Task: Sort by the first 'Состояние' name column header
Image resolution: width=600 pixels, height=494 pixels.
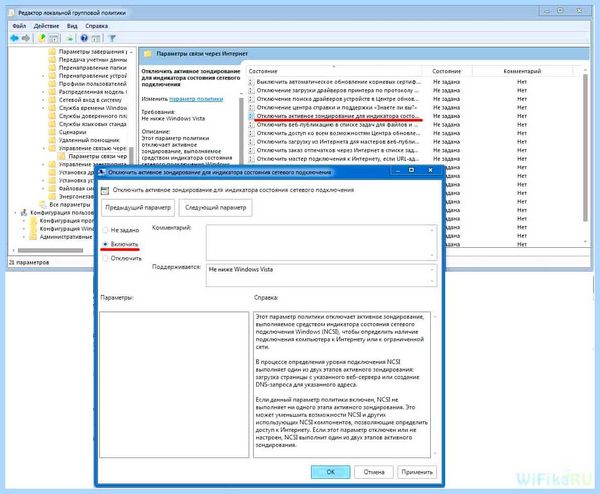Action: pyautogui.click(x=333, y=71)
